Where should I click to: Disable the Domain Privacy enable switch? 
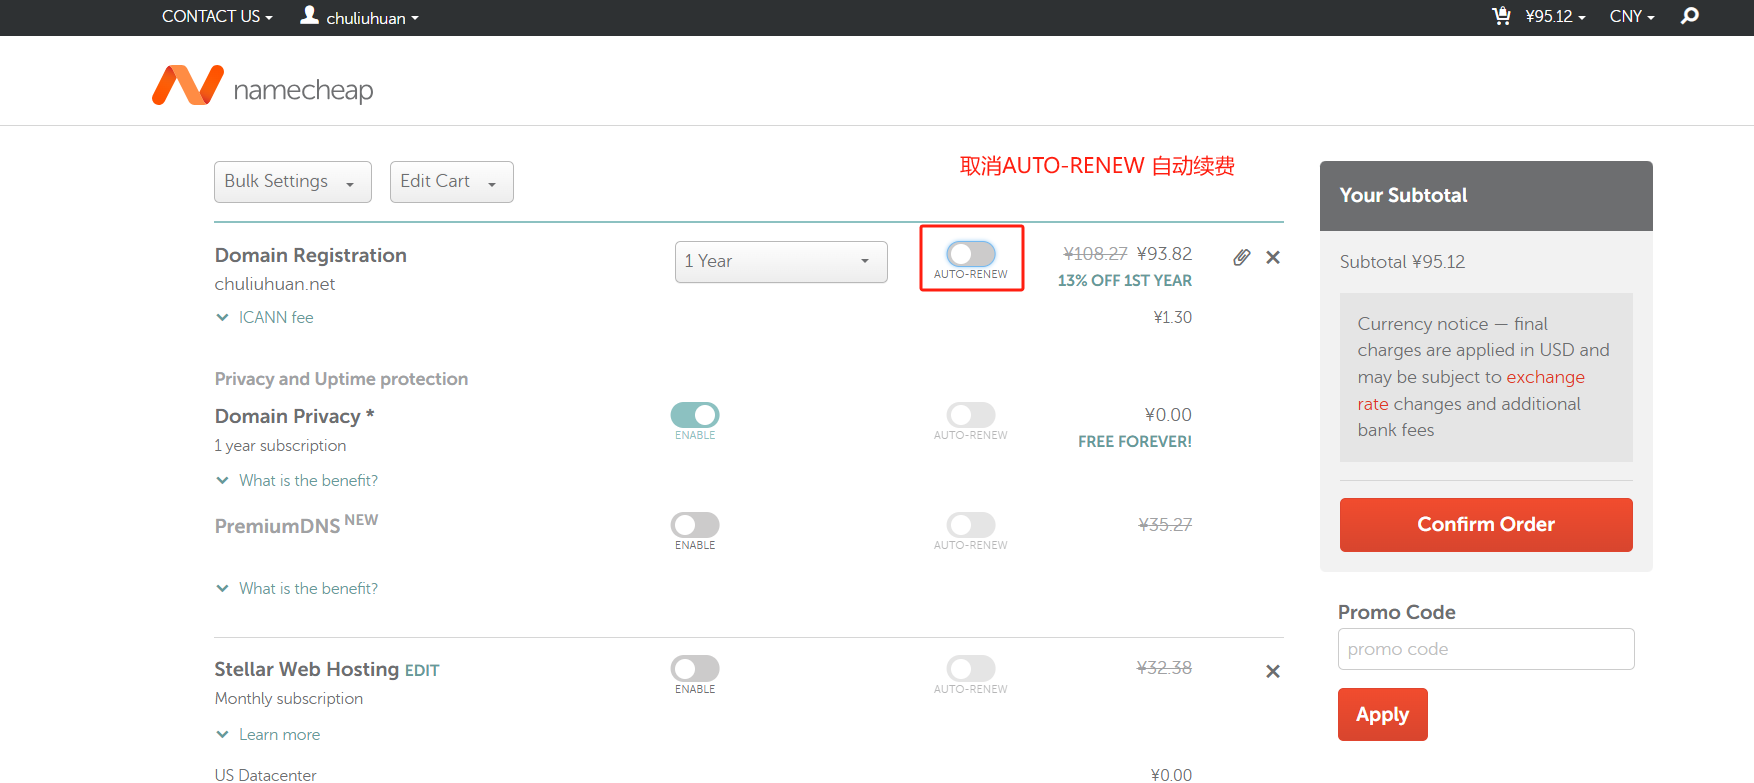click(695, 414)
